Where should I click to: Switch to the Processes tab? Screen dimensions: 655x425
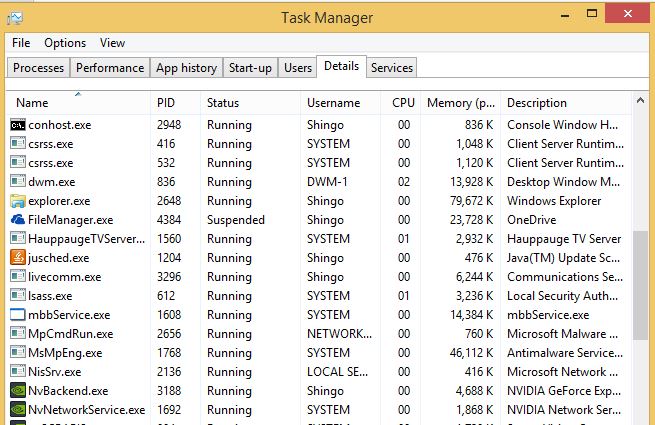tap(38, 68)
